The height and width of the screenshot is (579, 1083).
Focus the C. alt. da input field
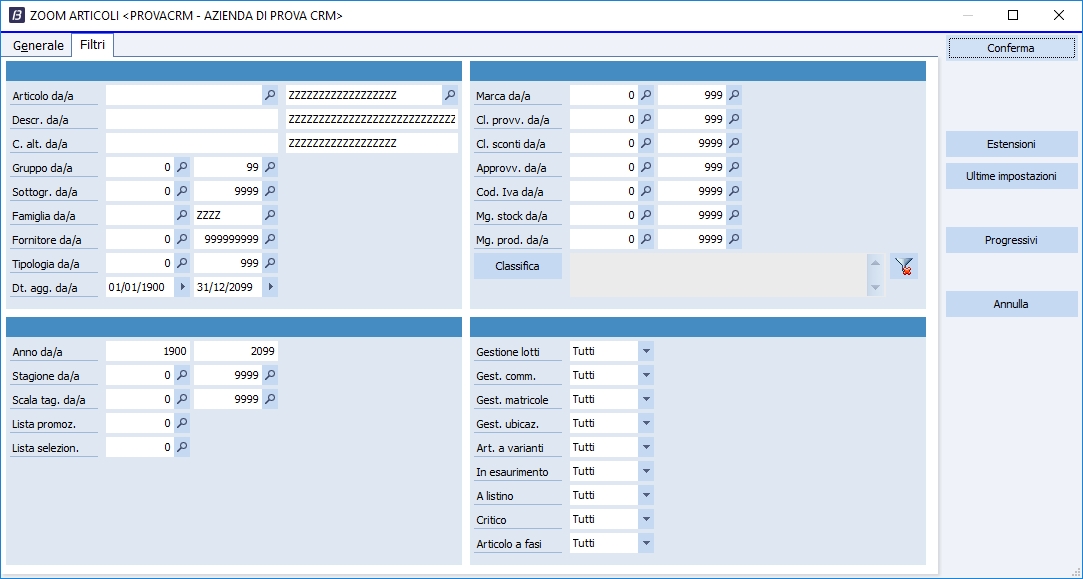click(191, 143)
